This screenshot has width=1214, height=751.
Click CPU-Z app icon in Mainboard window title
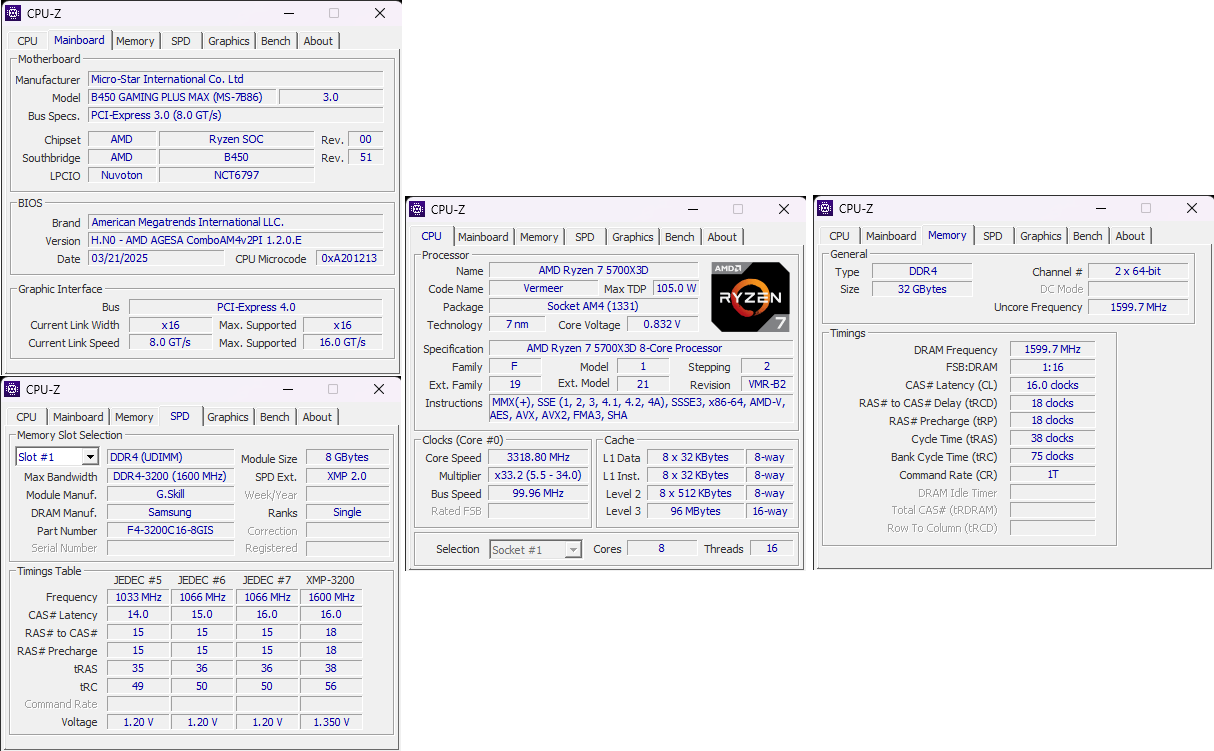click(13, 13)
